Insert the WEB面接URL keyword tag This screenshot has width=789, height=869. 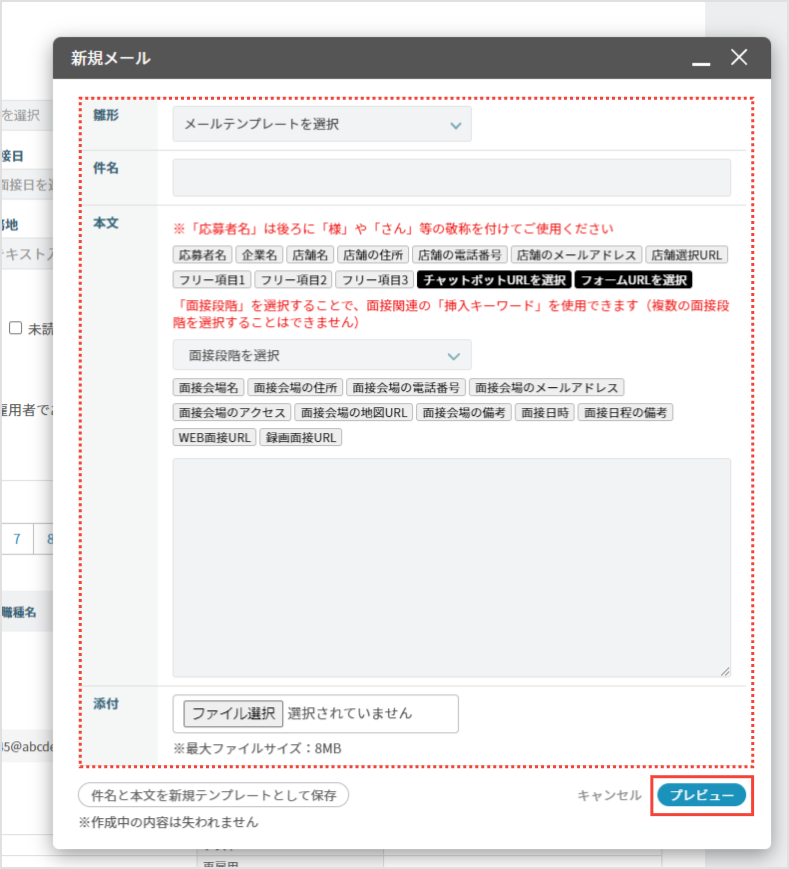(x=214, y=437)
